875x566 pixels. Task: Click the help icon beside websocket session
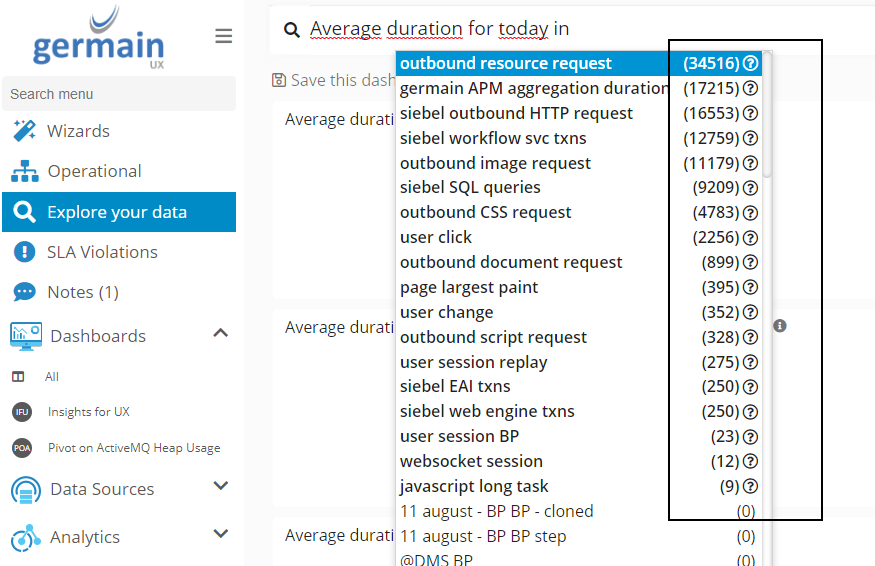click(x=750, y=462)
